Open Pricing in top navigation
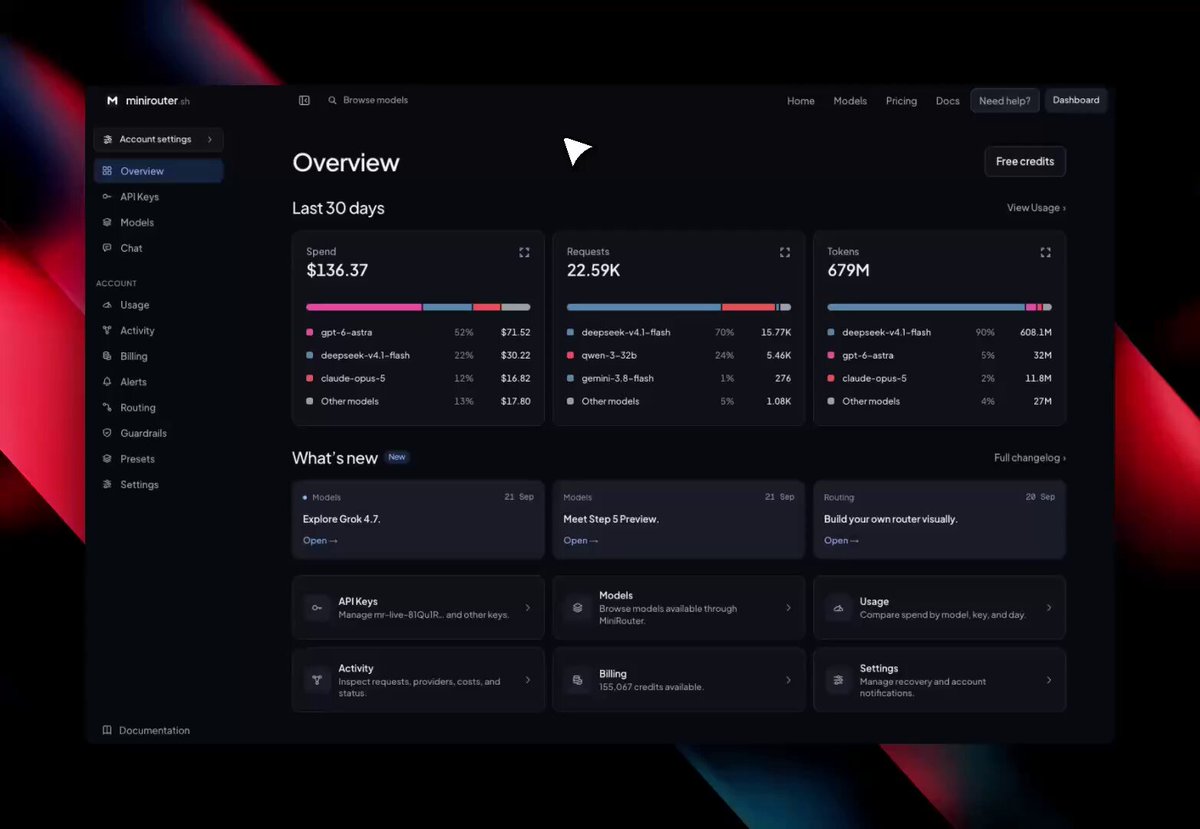 tap(901, 101)
